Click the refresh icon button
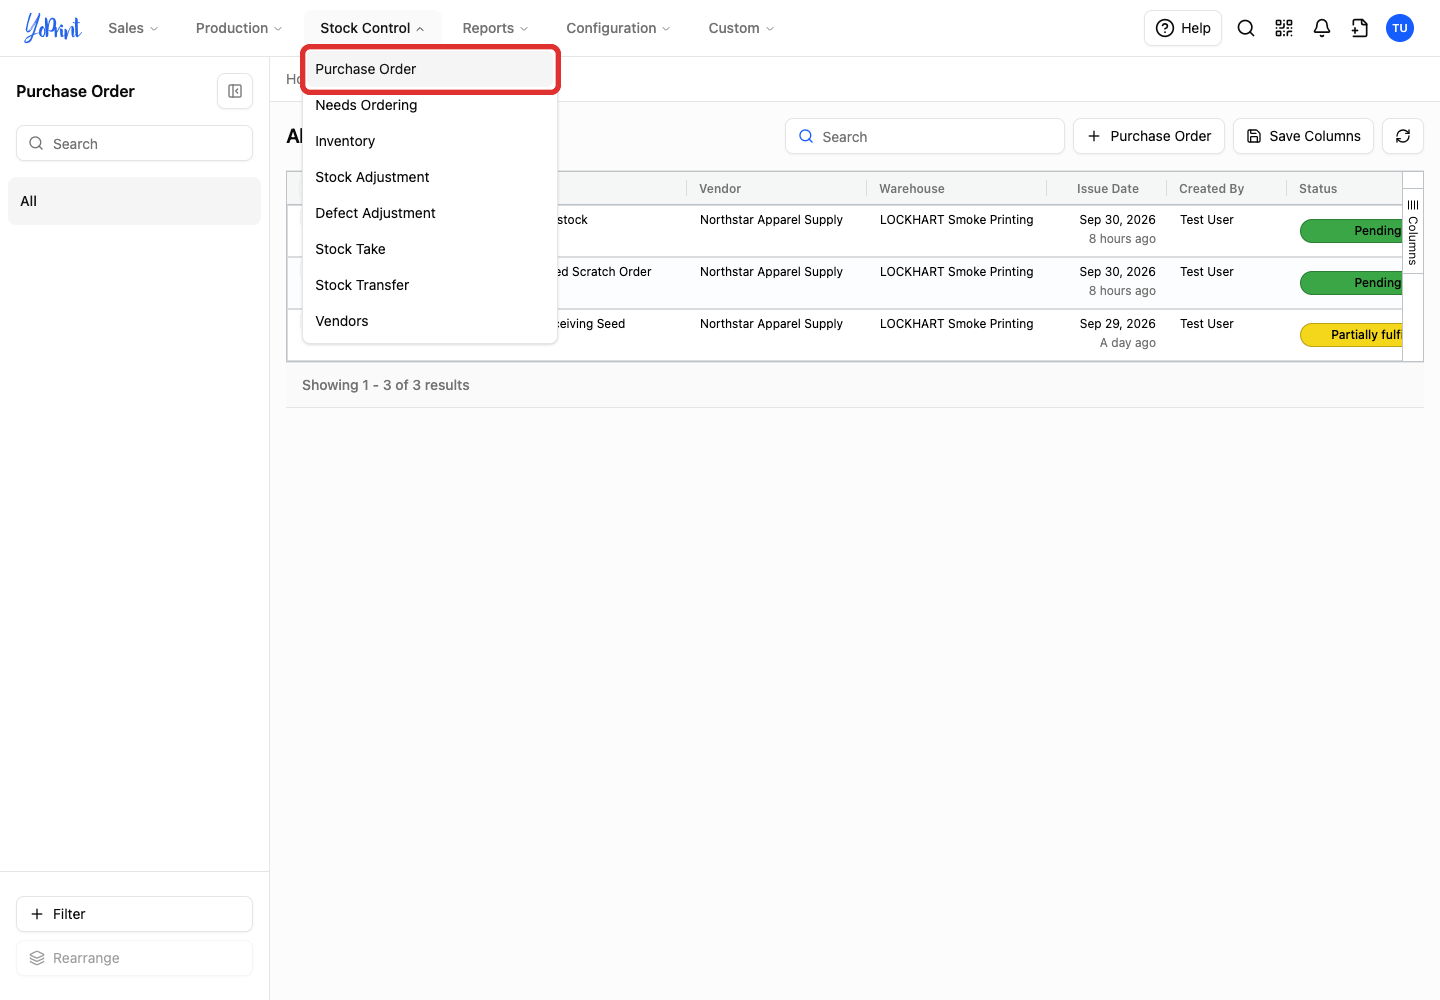The image size is (1440, 1000). click(x=1403, y=136)
